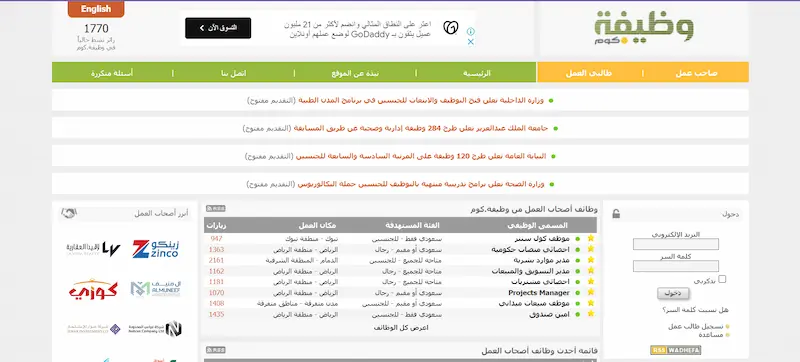The width and height of the screenshot is (800, 362).
Task: Open the help (مساعدة) link in the login panel
Action: tap(711, 335)
